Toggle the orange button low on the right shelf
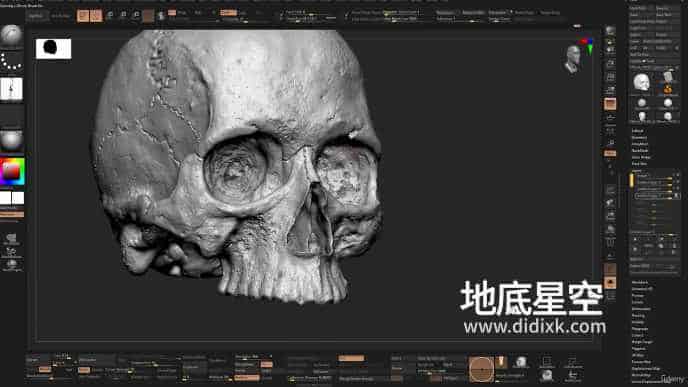 click(x=610, y=283)
